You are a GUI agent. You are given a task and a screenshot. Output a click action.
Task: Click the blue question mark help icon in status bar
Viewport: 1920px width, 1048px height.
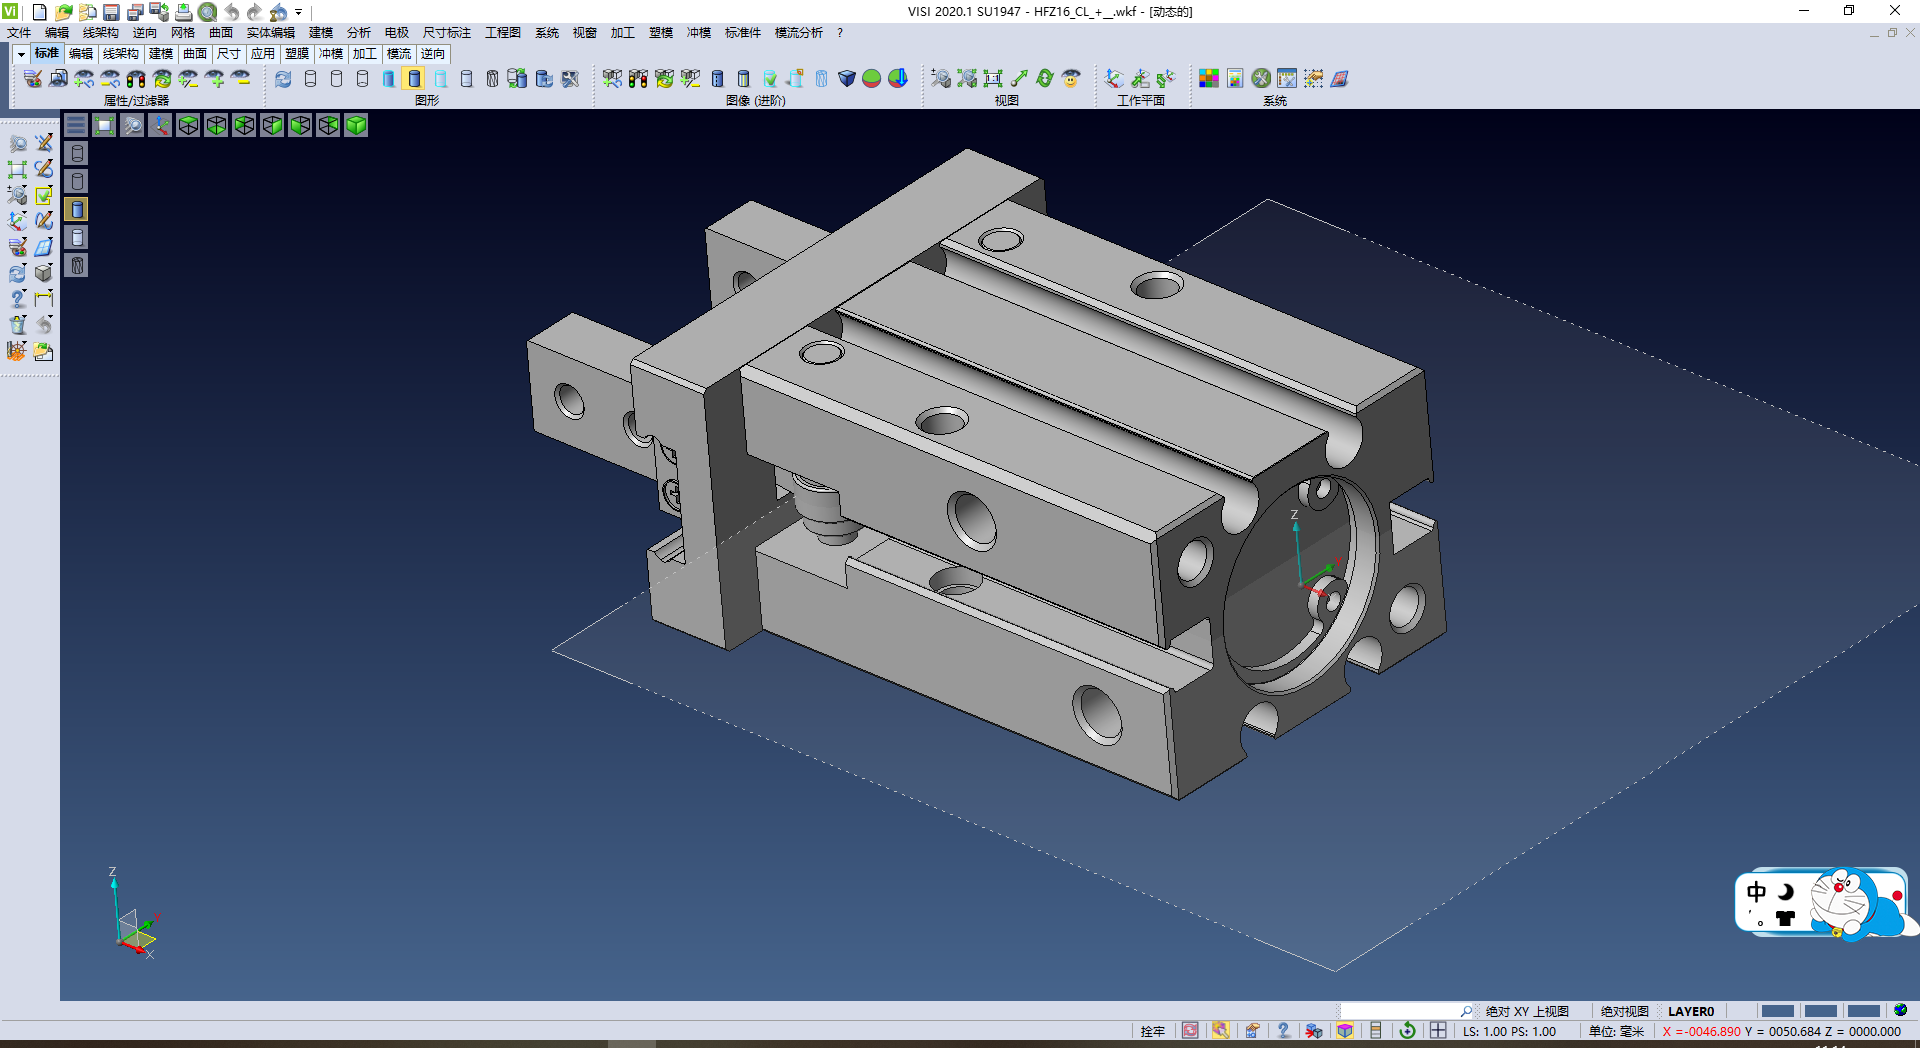click(1283, 1031)
